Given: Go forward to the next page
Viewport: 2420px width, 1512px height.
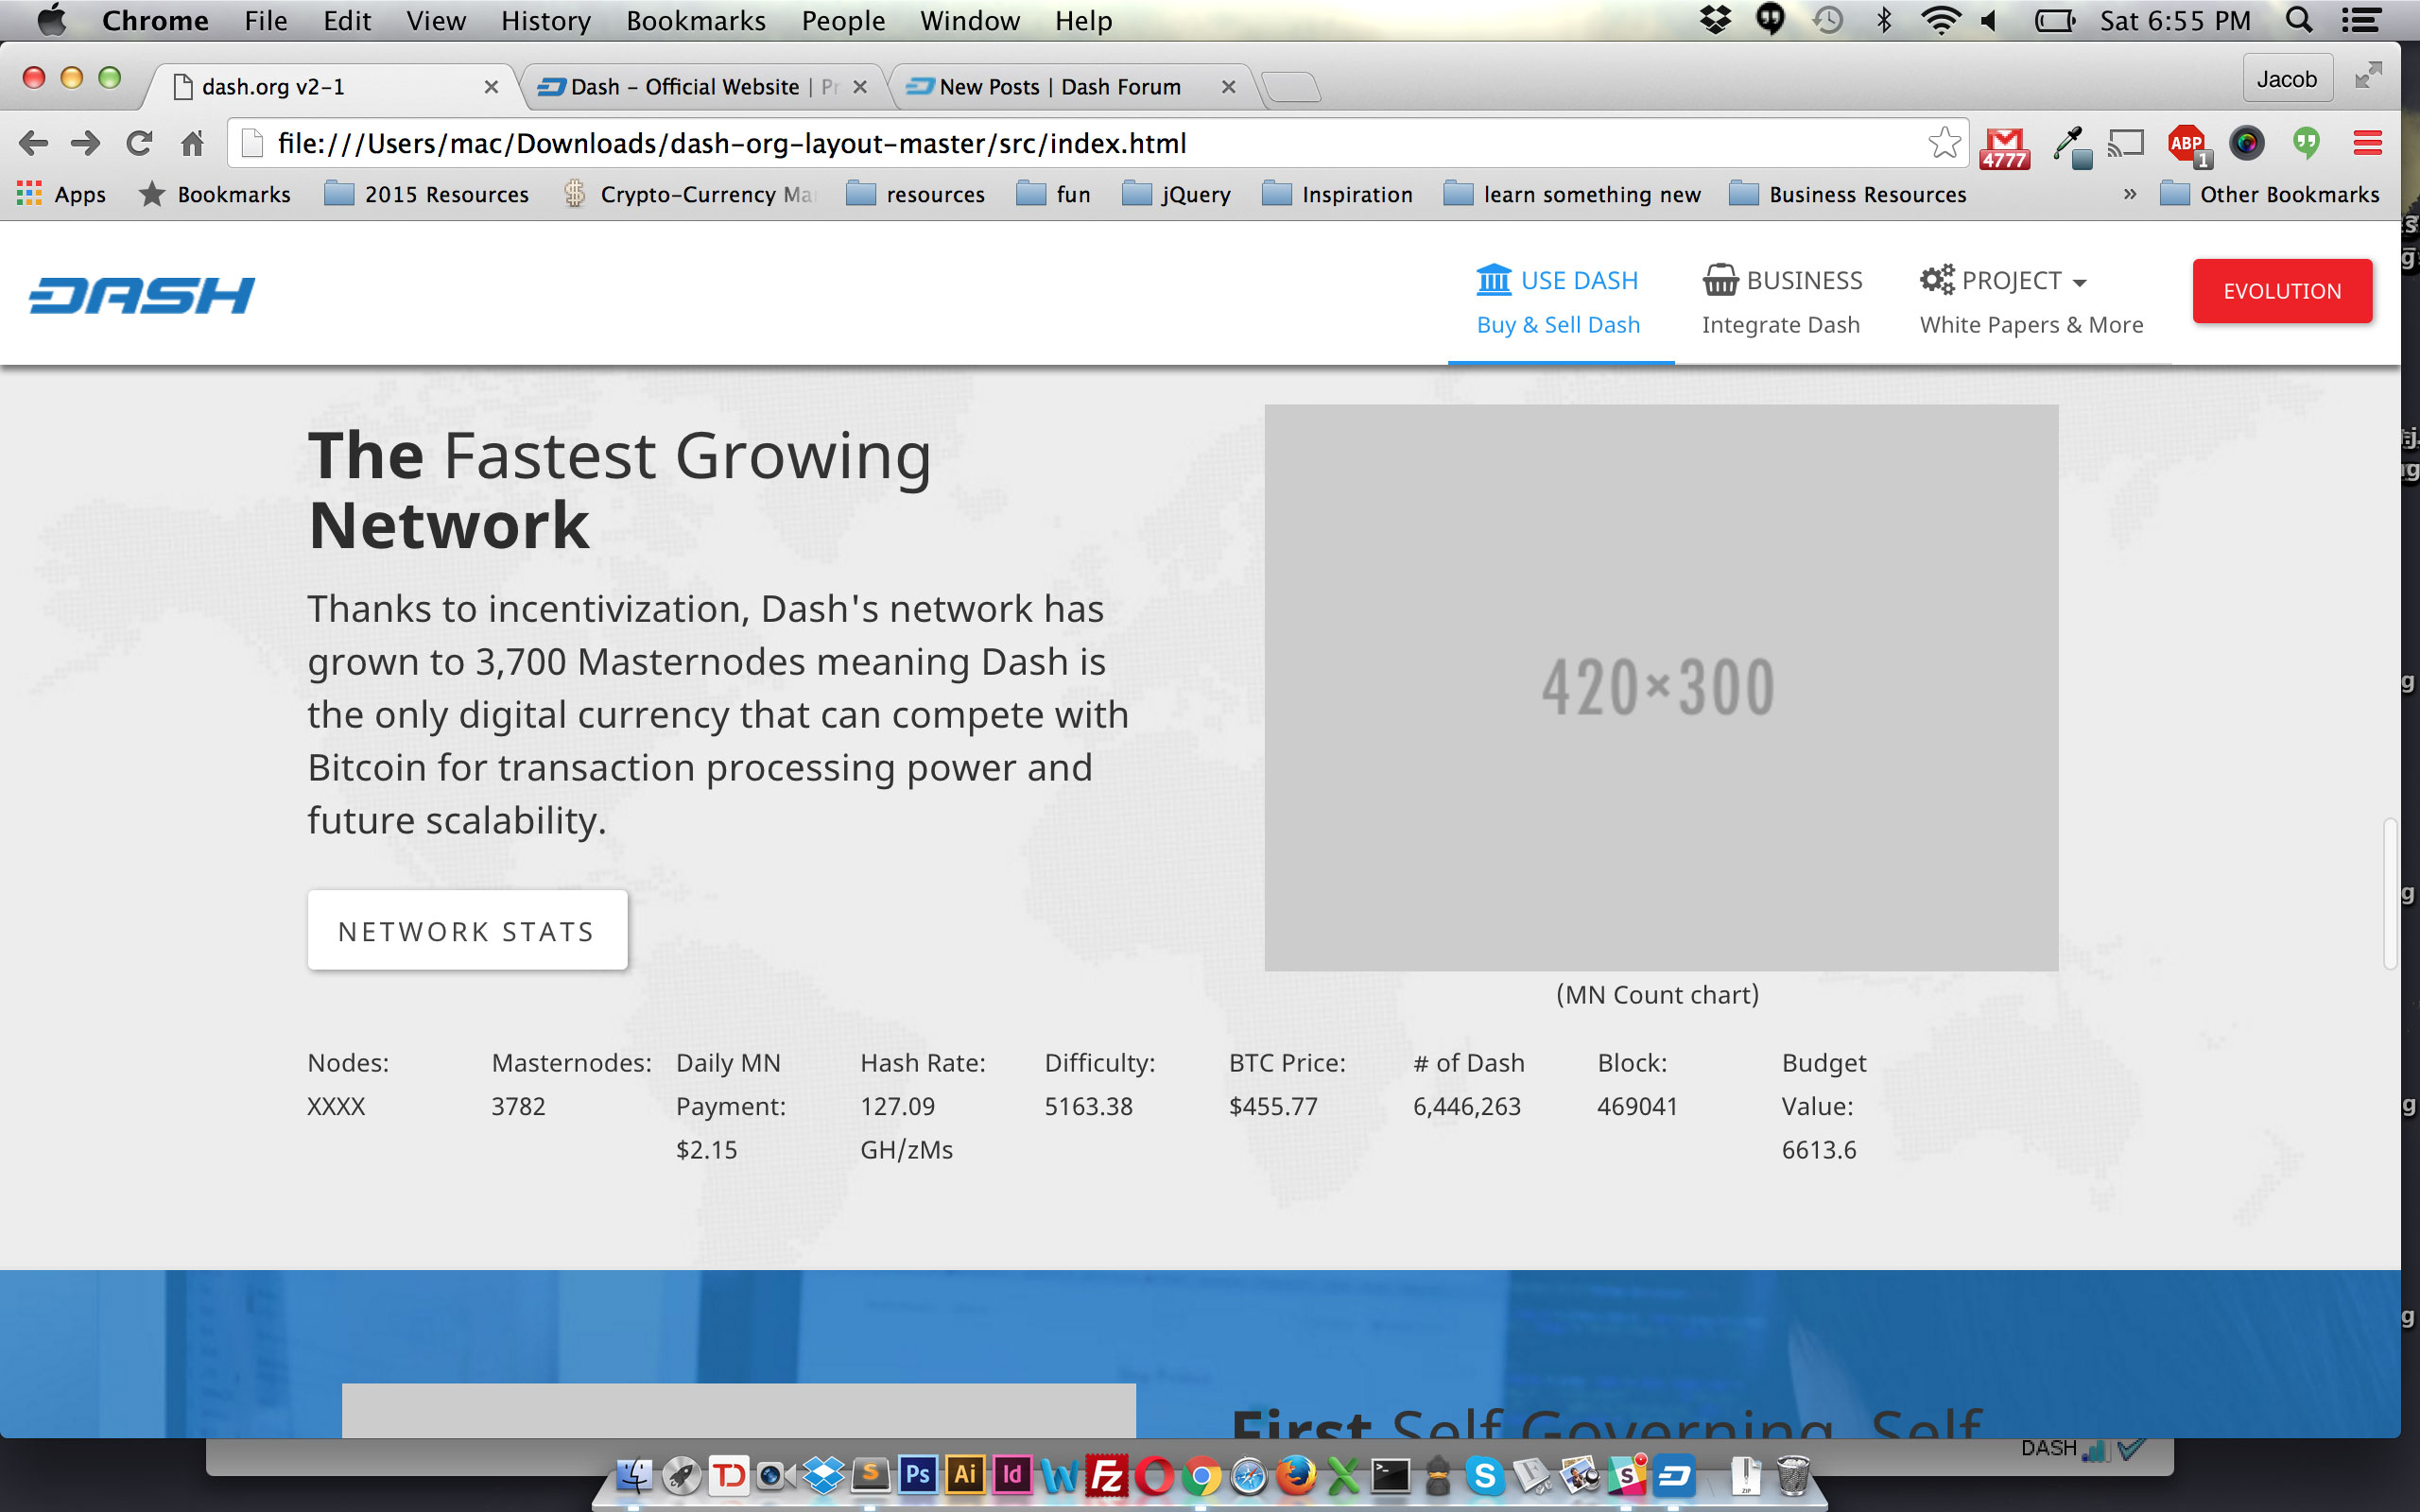Looking at the screenshot, I should 86,143.
